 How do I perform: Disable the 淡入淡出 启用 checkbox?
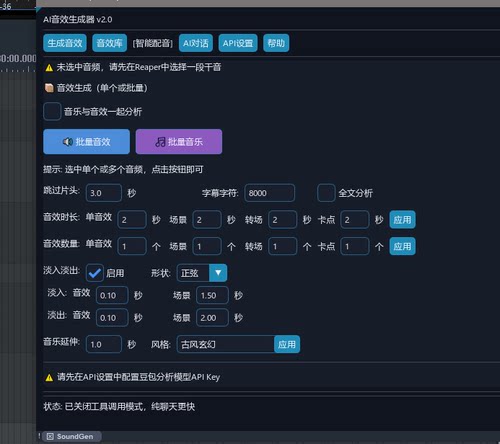[x=95, y=273]
